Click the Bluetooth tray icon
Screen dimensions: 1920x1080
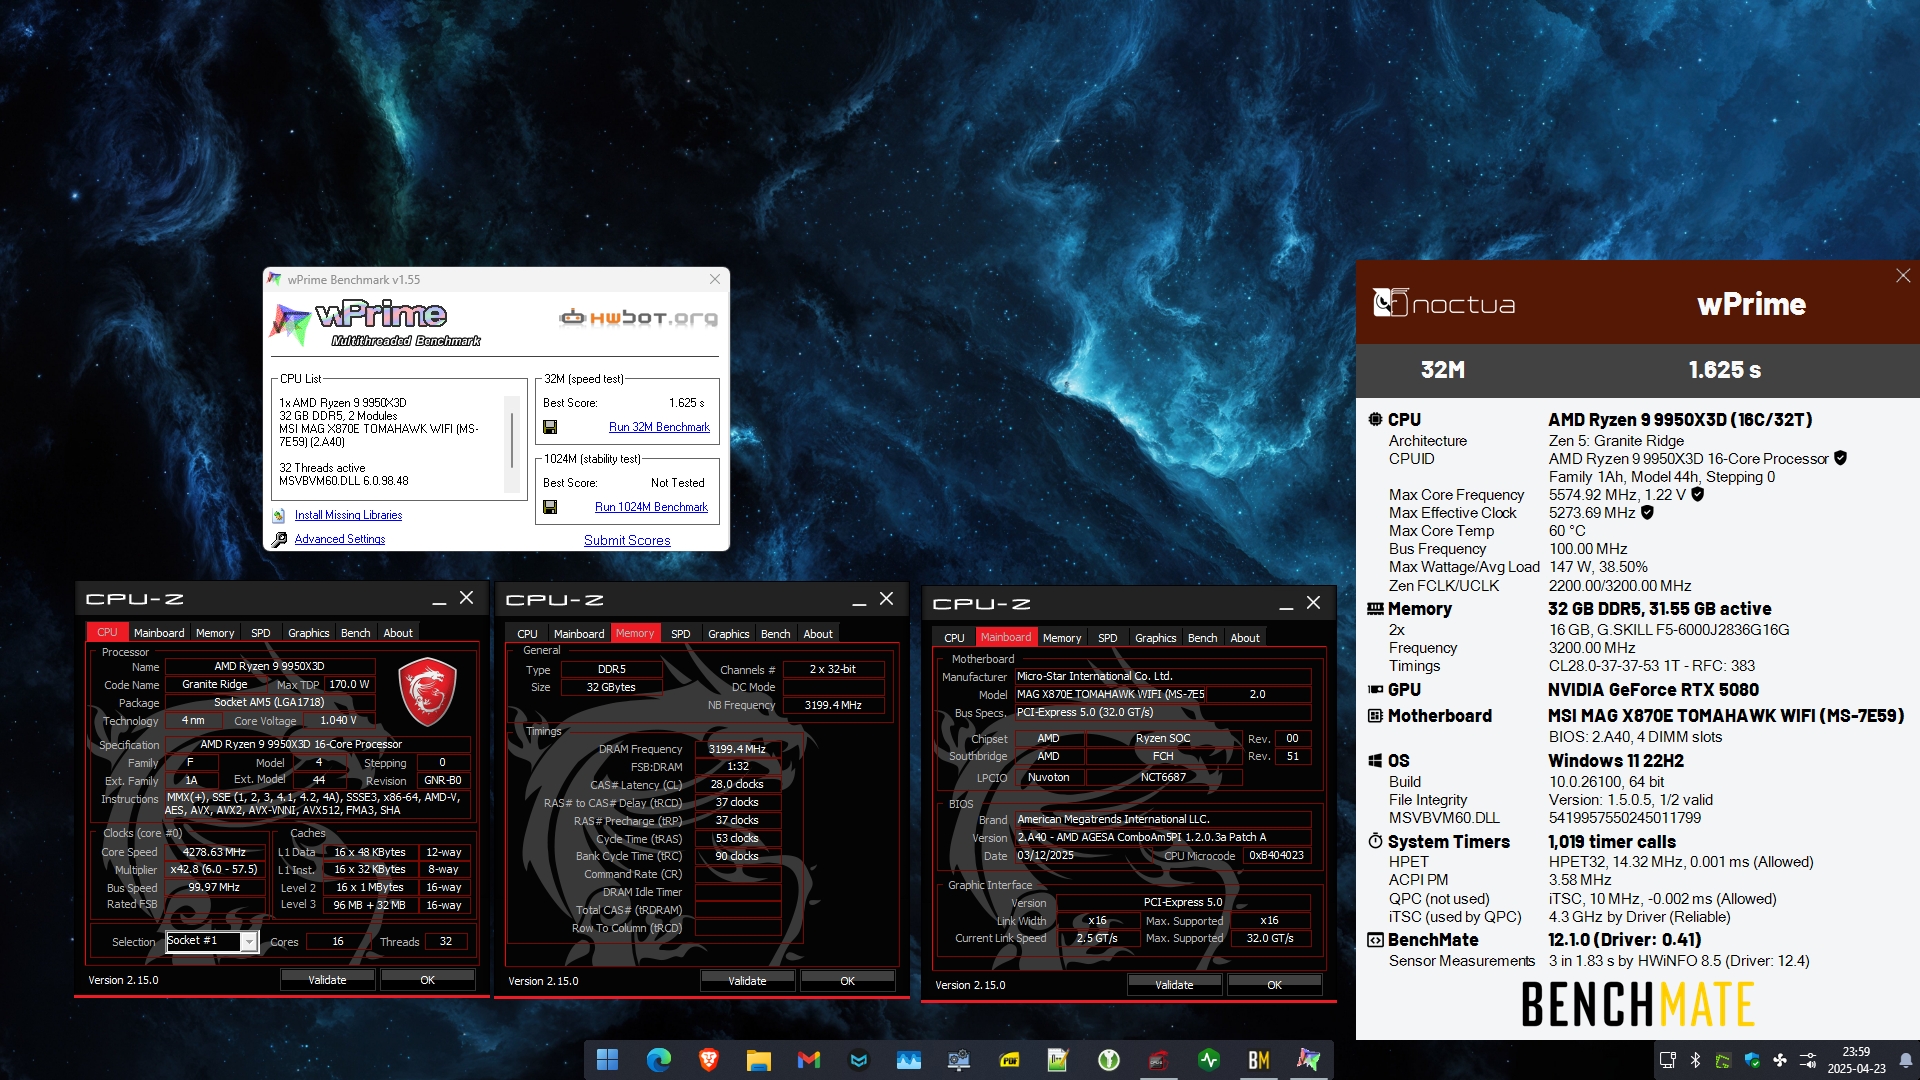click(1695, 1060)
